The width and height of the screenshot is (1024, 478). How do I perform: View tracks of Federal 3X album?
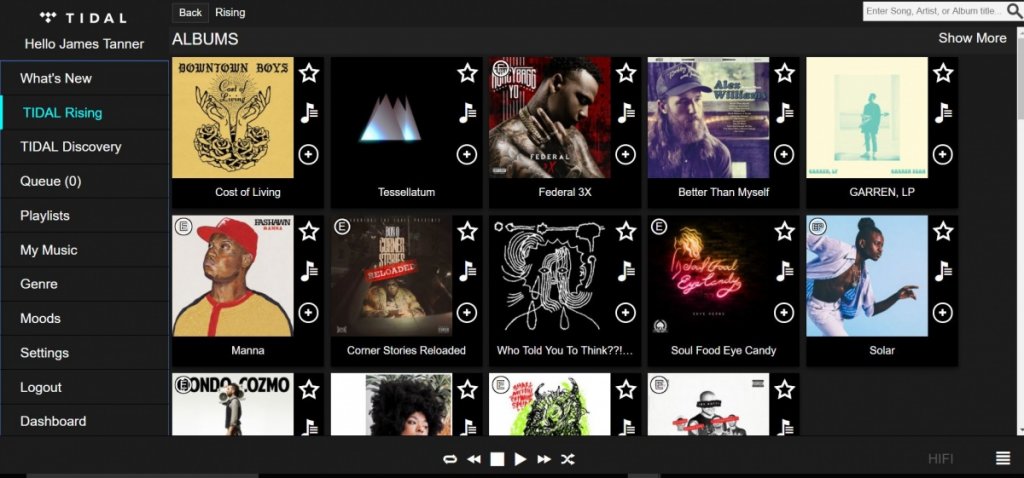tap(626, 113)
